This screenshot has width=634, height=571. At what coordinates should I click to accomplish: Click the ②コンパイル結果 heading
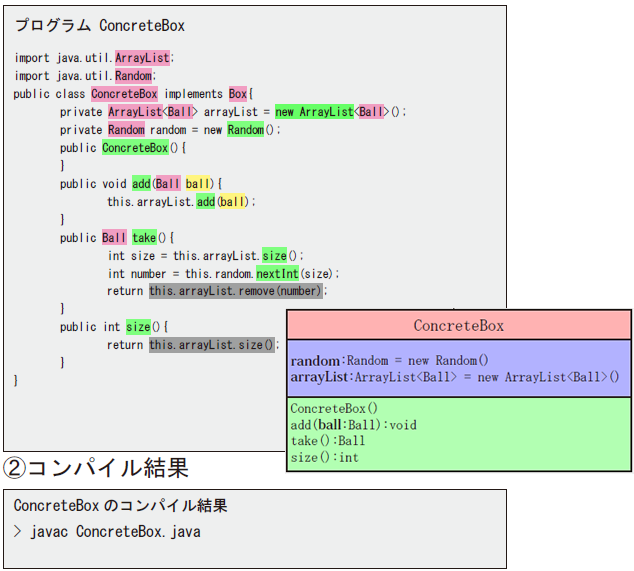[x=96, y=467]
